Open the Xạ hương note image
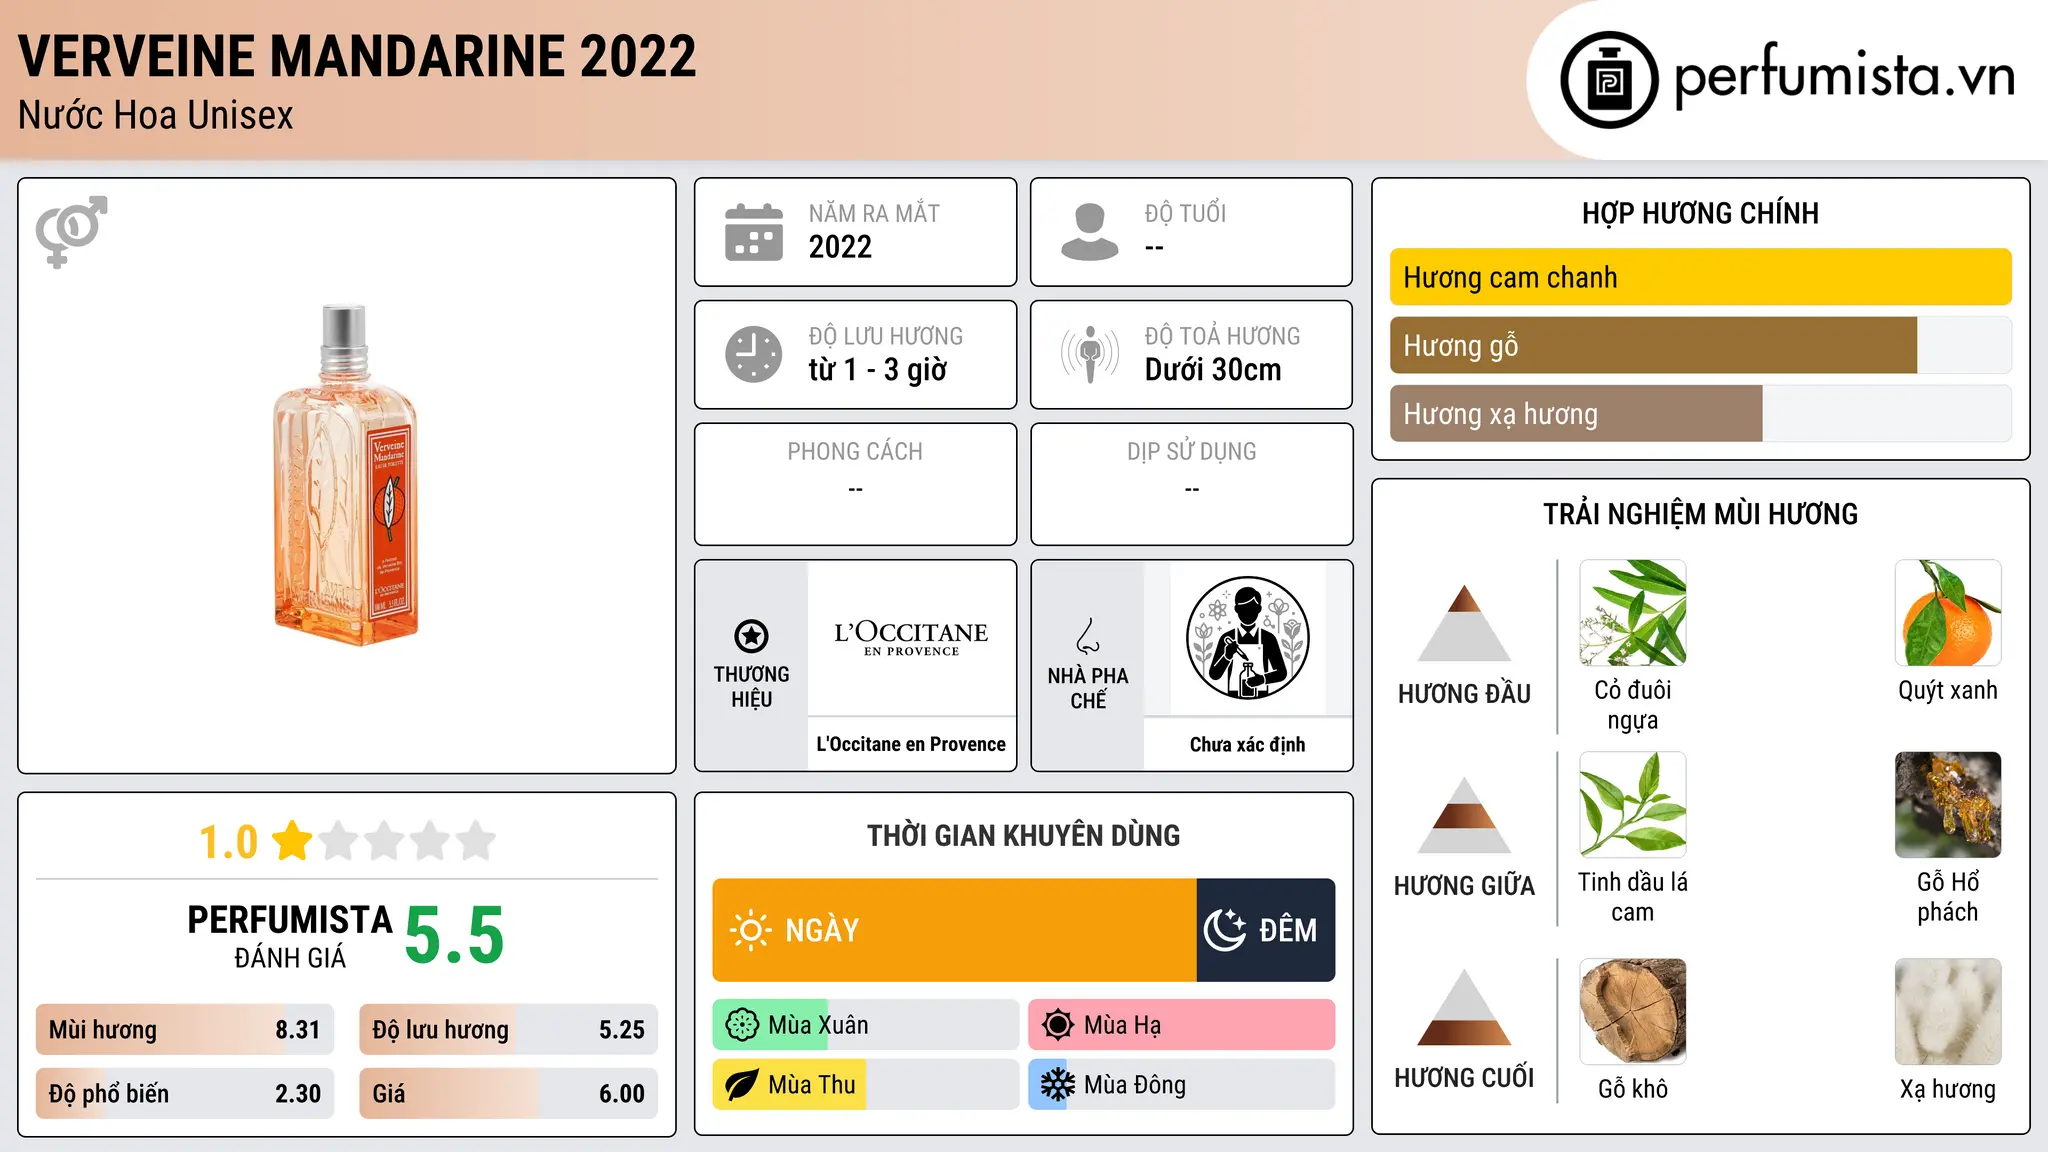Screen dimensions: 2048x1152 coord(1948,1011)
